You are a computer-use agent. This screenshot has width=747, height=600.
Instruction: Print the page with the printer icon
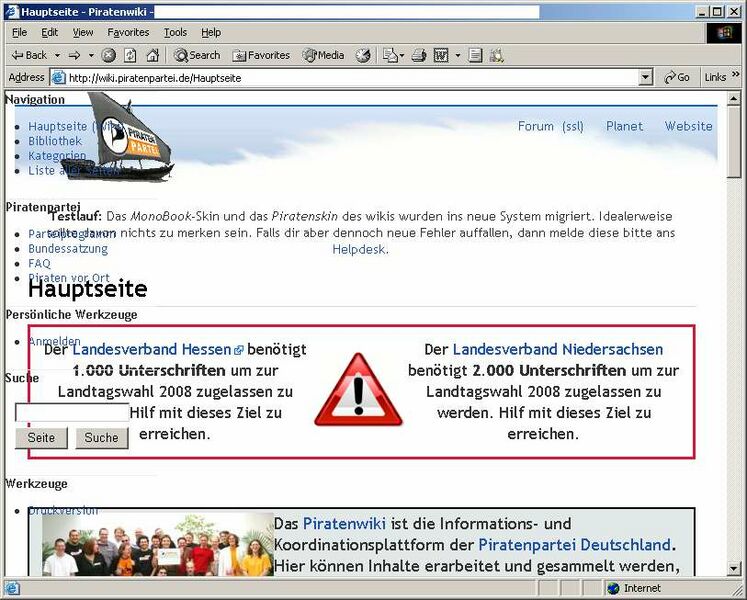[419, 55]
